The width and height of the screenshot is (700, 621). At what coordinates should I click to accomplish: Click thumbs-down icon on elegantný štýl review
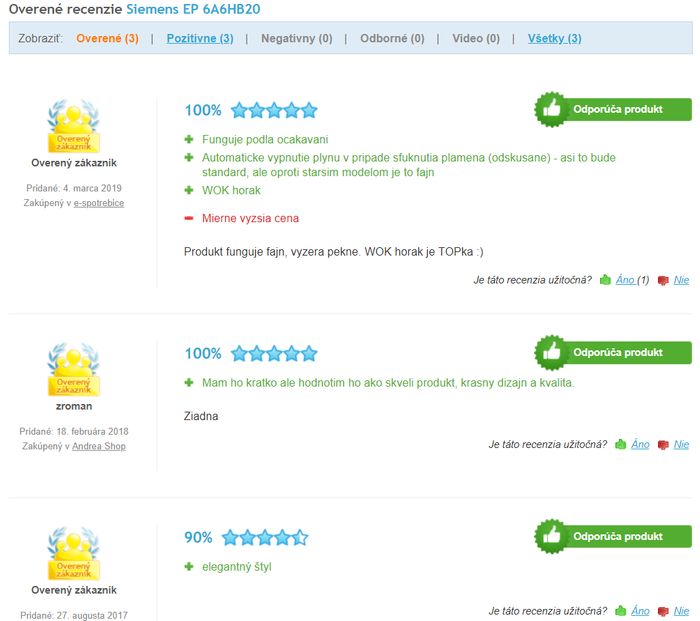[663, 611]
